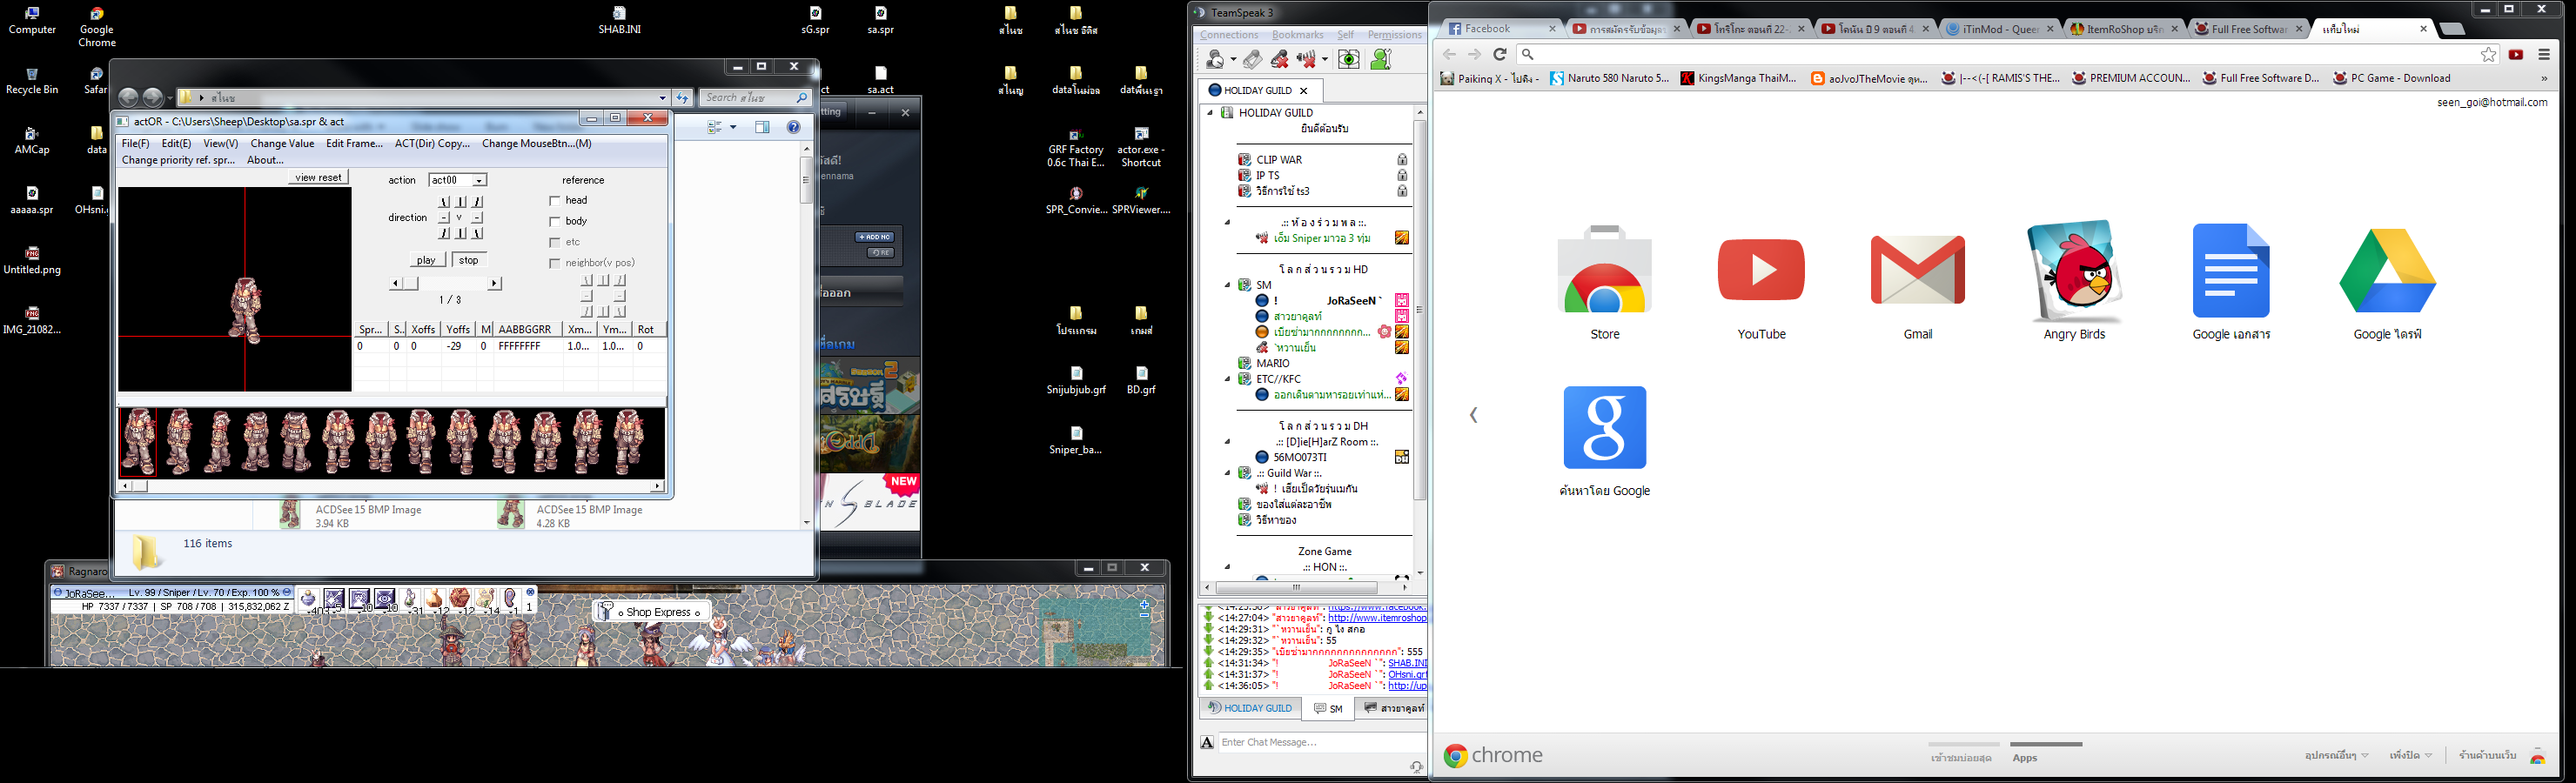Enable the body reference checkbox

click(x=555, y=222)
